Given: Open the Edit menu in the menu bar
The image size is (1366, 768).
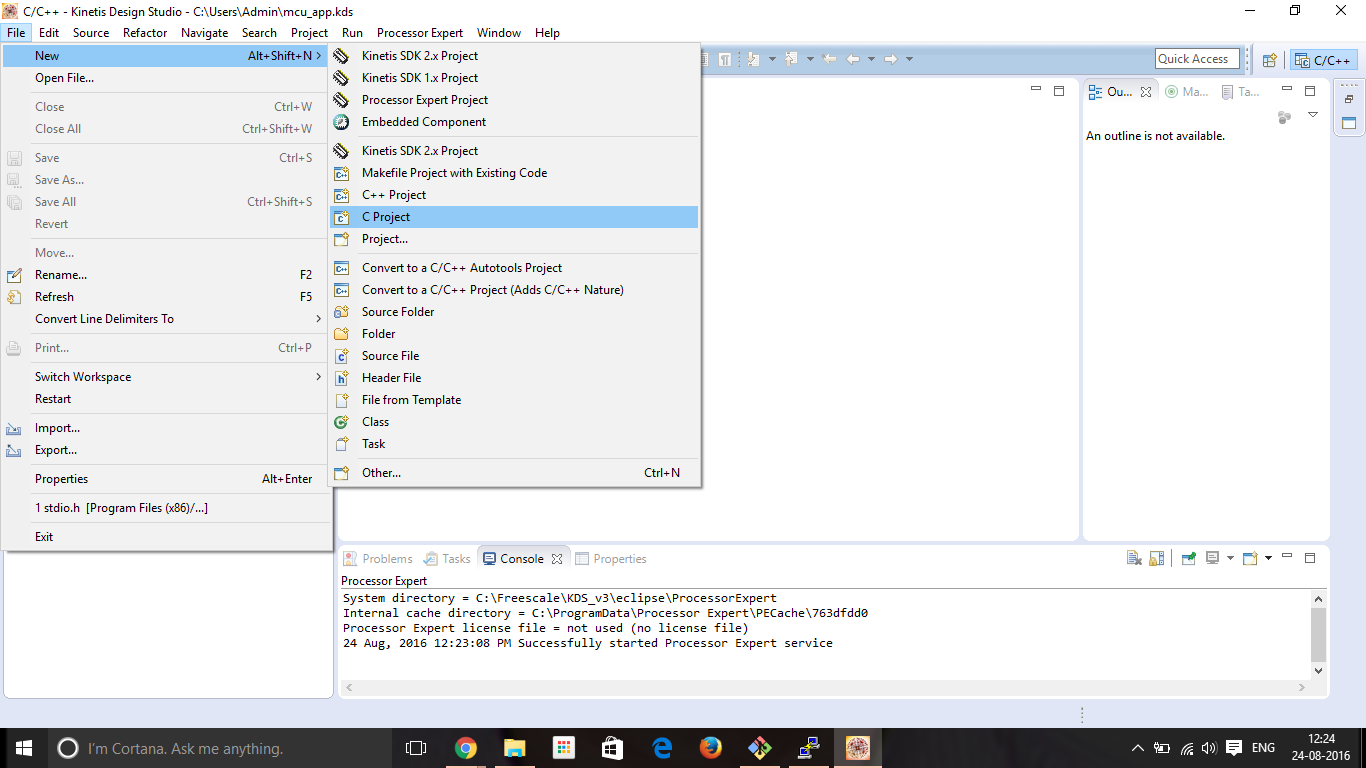Looking at the screenshot, I should click(49, 33).
